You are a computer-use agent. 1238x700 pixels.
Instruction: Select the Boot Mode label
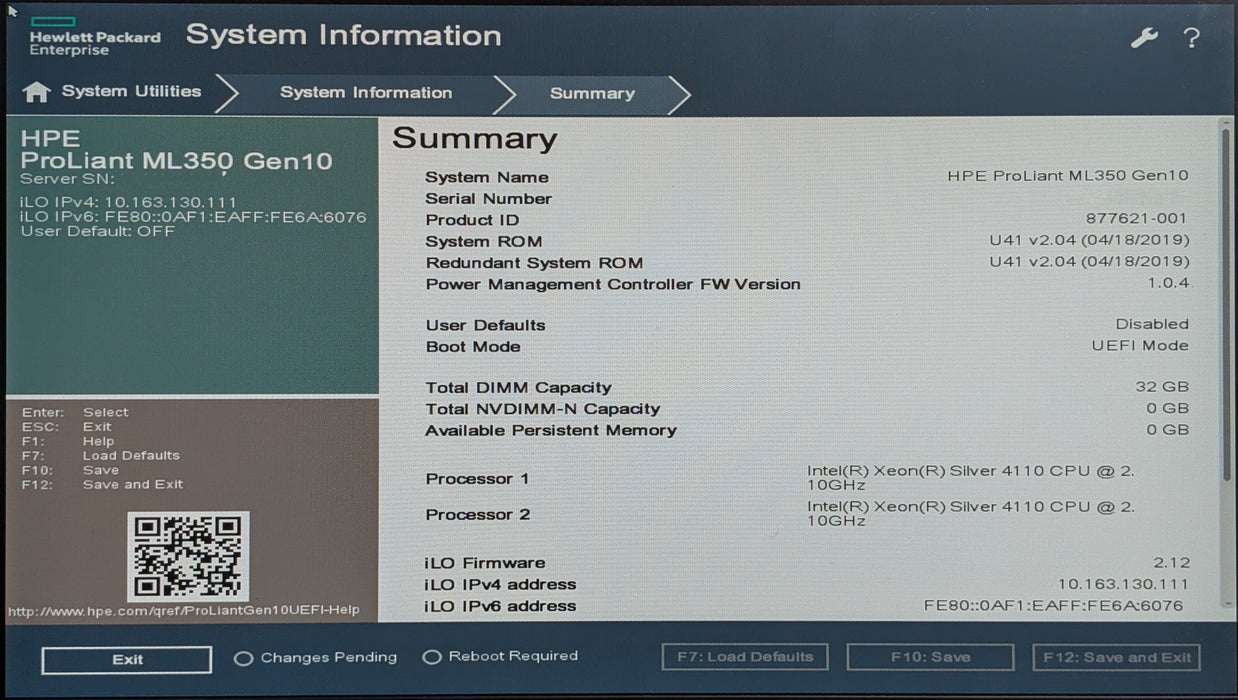[473, 346]
